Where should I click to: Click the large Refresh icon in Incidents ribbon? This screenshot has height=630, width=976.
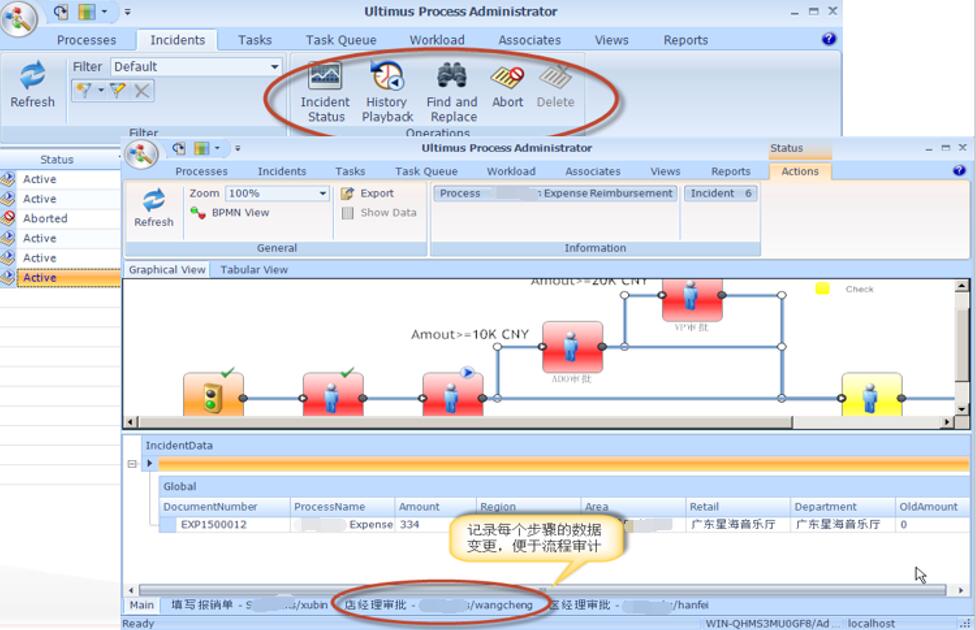32,76
